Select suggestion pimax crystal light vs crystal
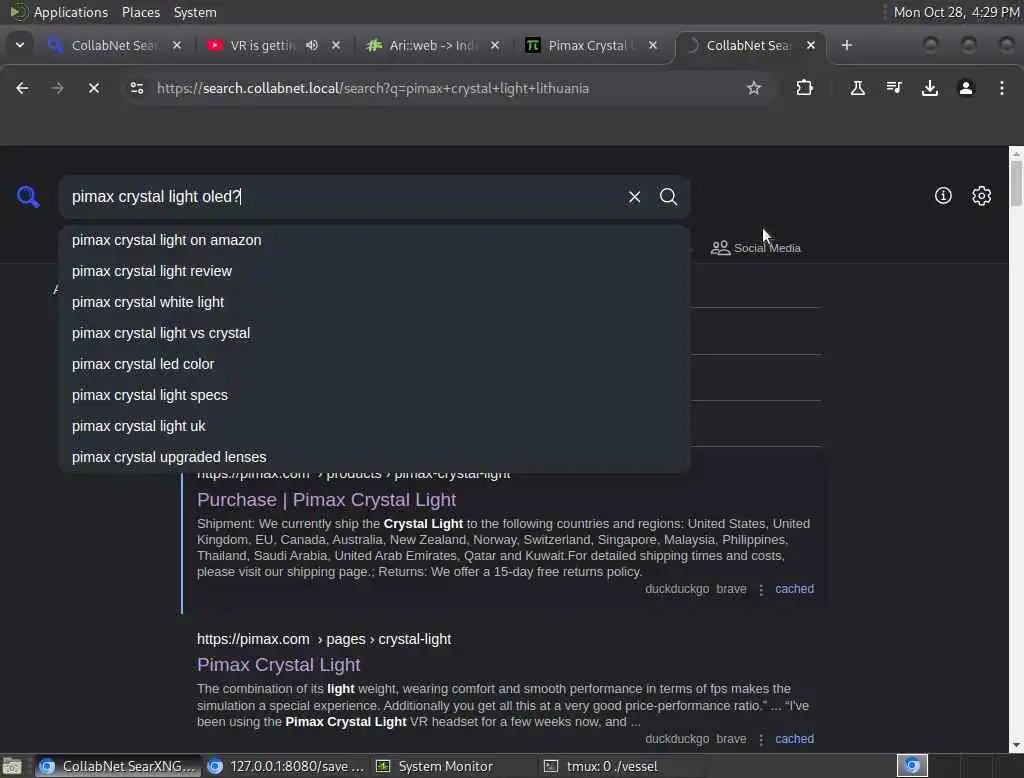 [374, 333]
